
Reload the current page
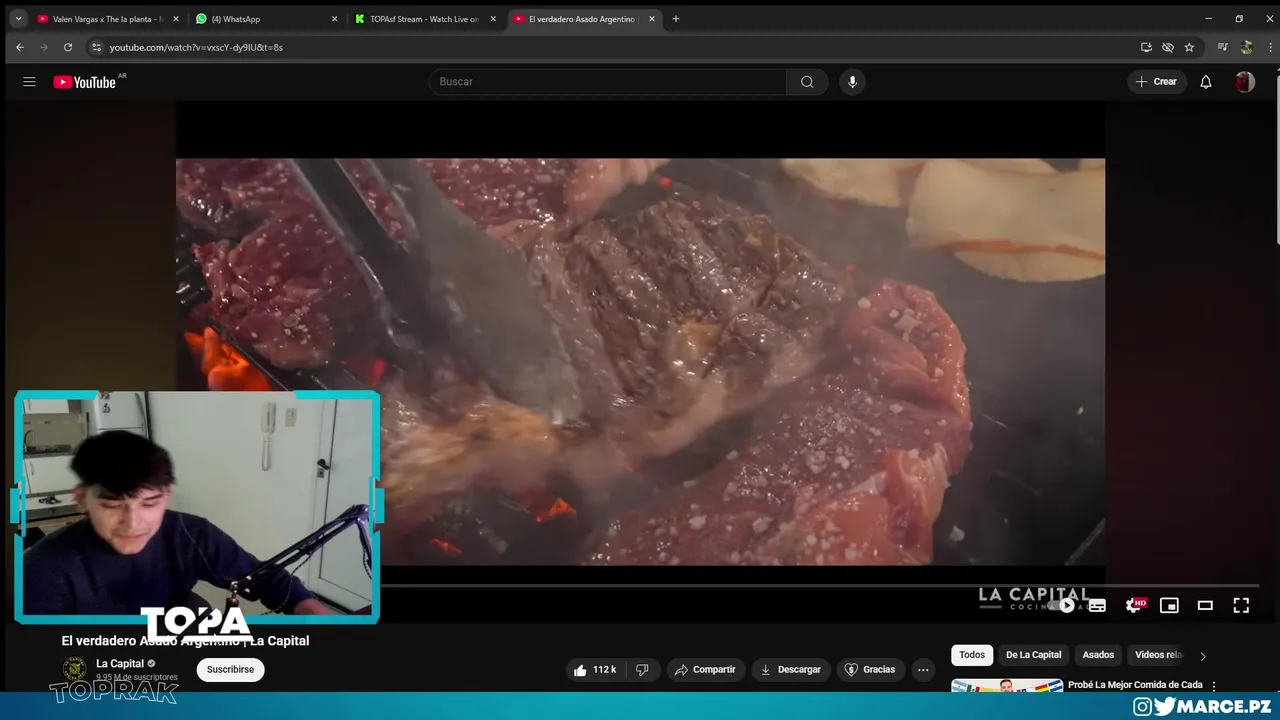68,47
